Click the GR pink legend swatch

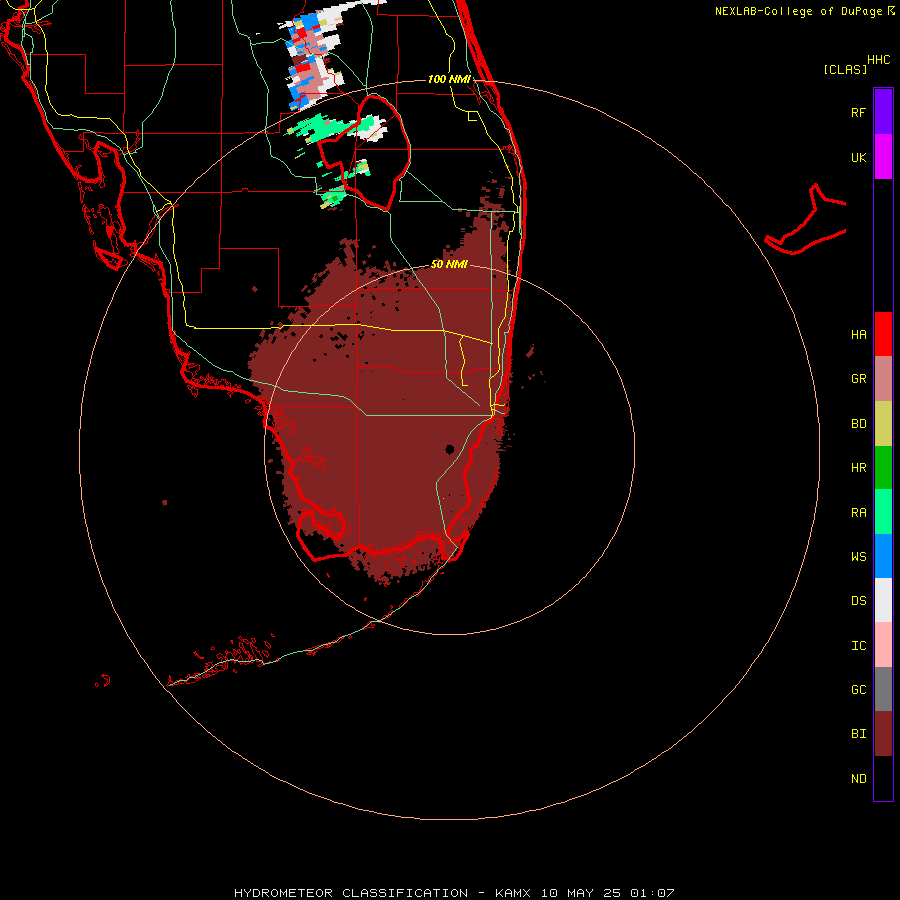(x=883, y=379)
